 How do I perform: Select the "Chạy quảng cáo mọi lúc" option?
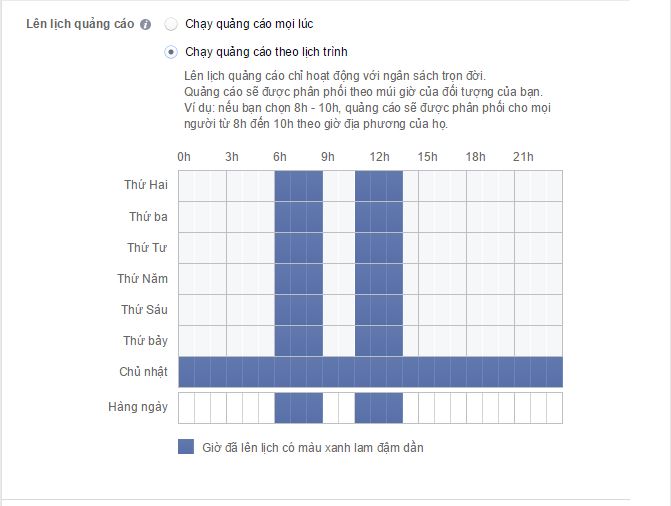pyautogui.click(x=171, y=24)
